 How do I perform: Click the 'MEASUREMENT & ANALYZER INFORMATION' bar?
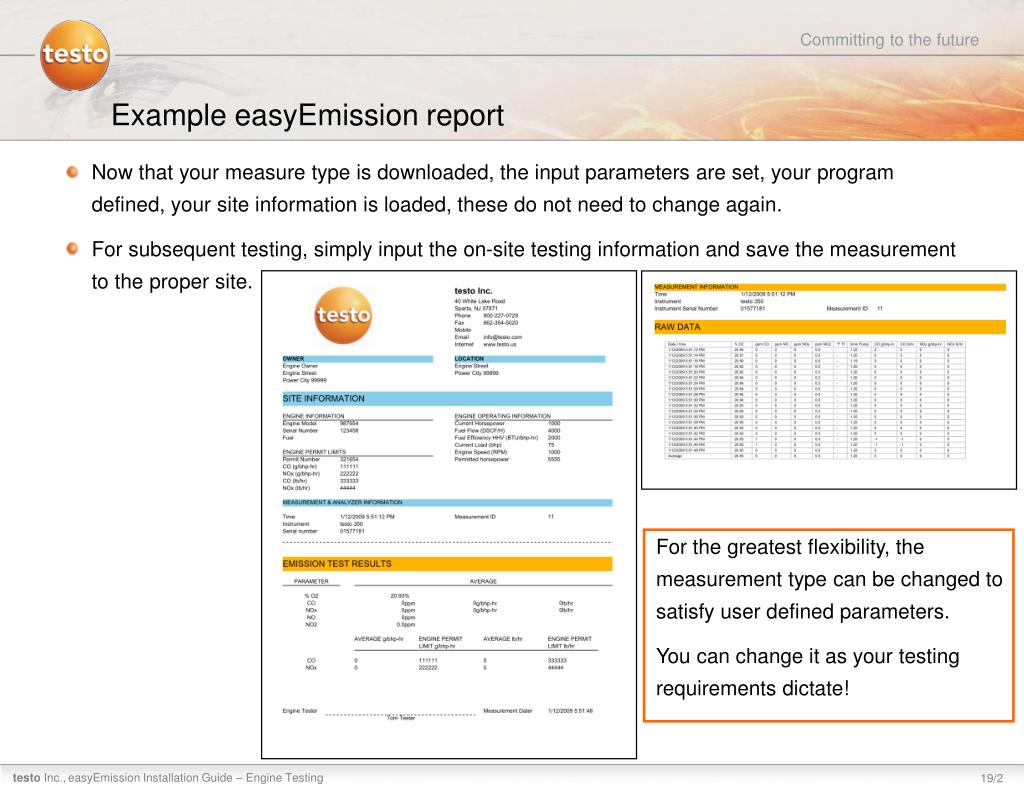pyautogui.click(x=447, y=502)
